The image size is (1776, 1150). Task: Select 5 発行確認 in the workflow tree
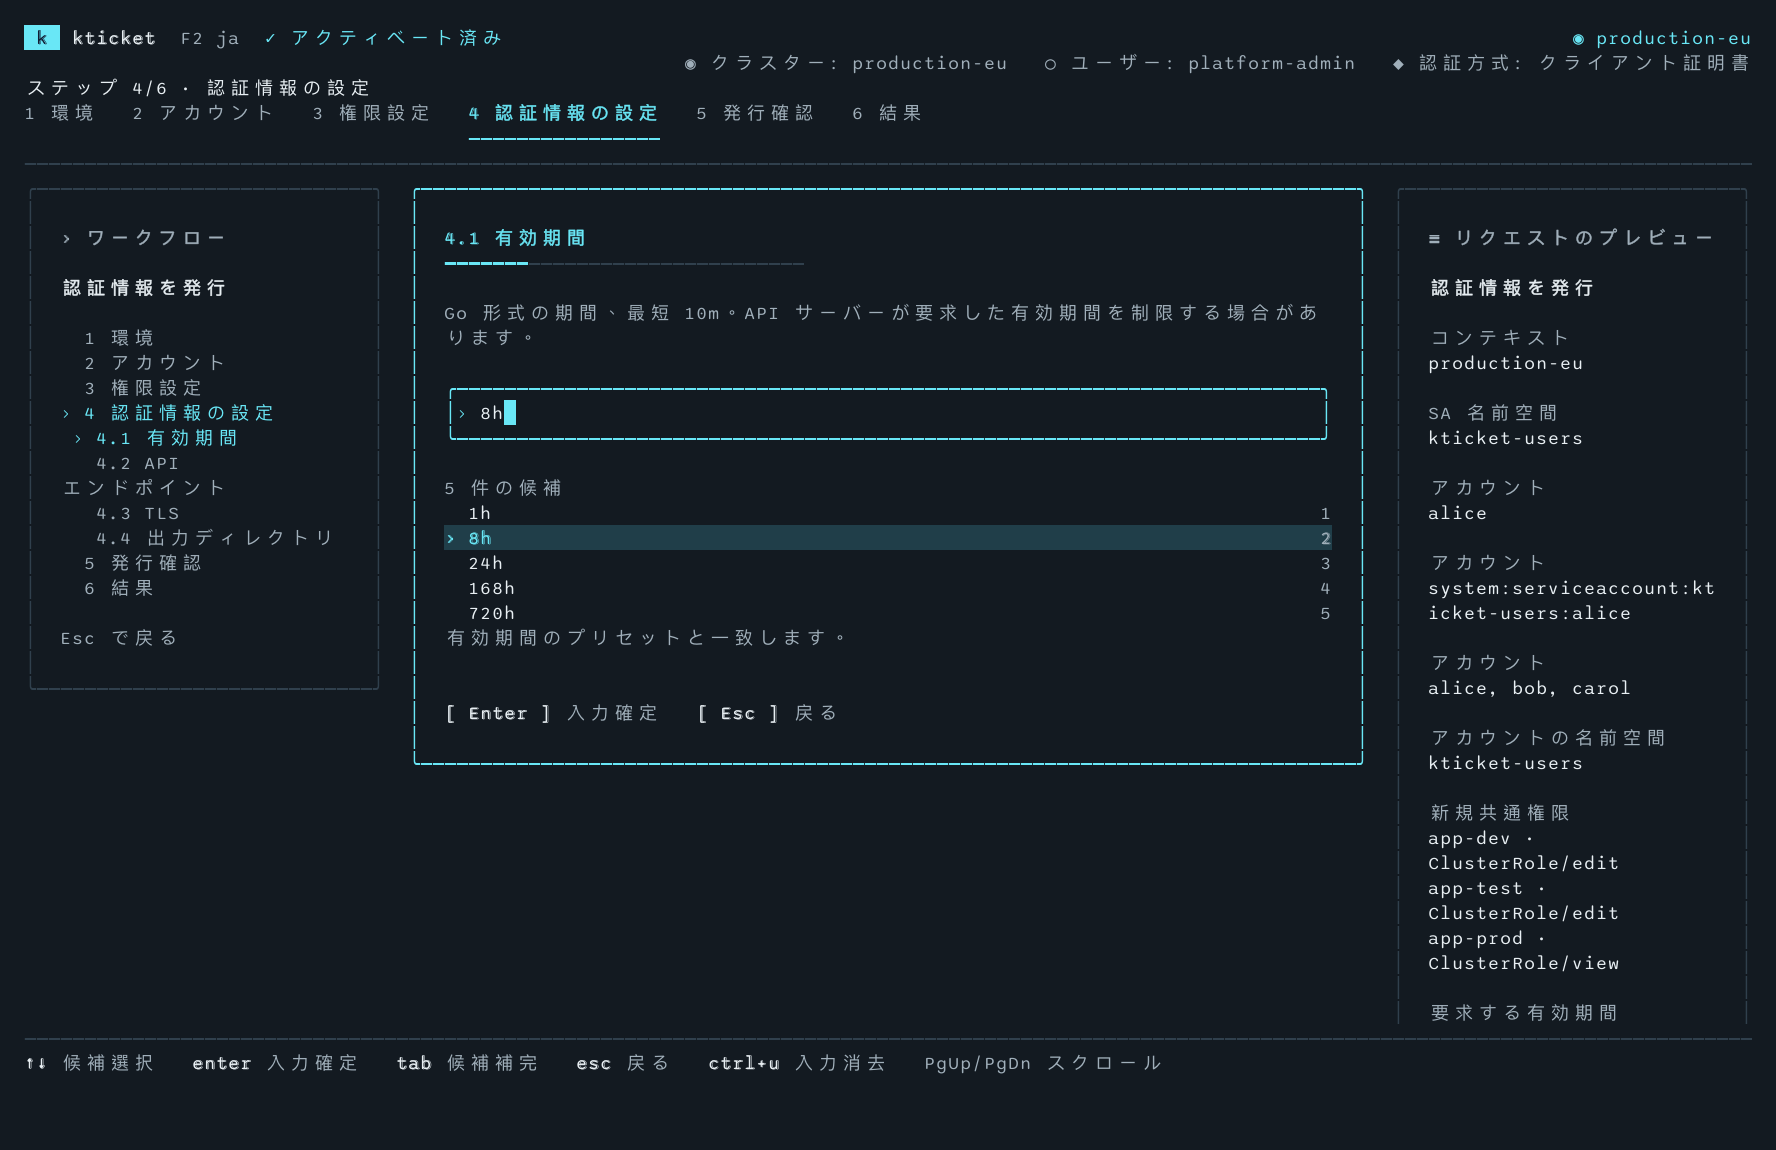(x=143, y=563)
